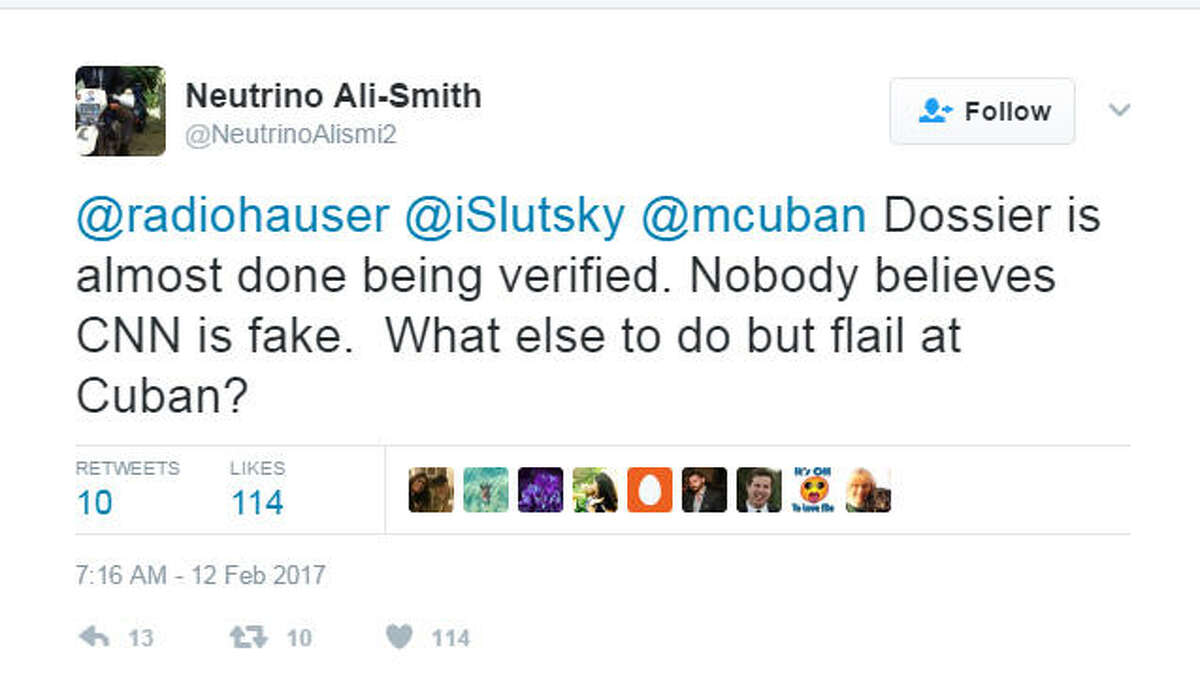
Task: Click the retweet icon
Action: (247, 637)
